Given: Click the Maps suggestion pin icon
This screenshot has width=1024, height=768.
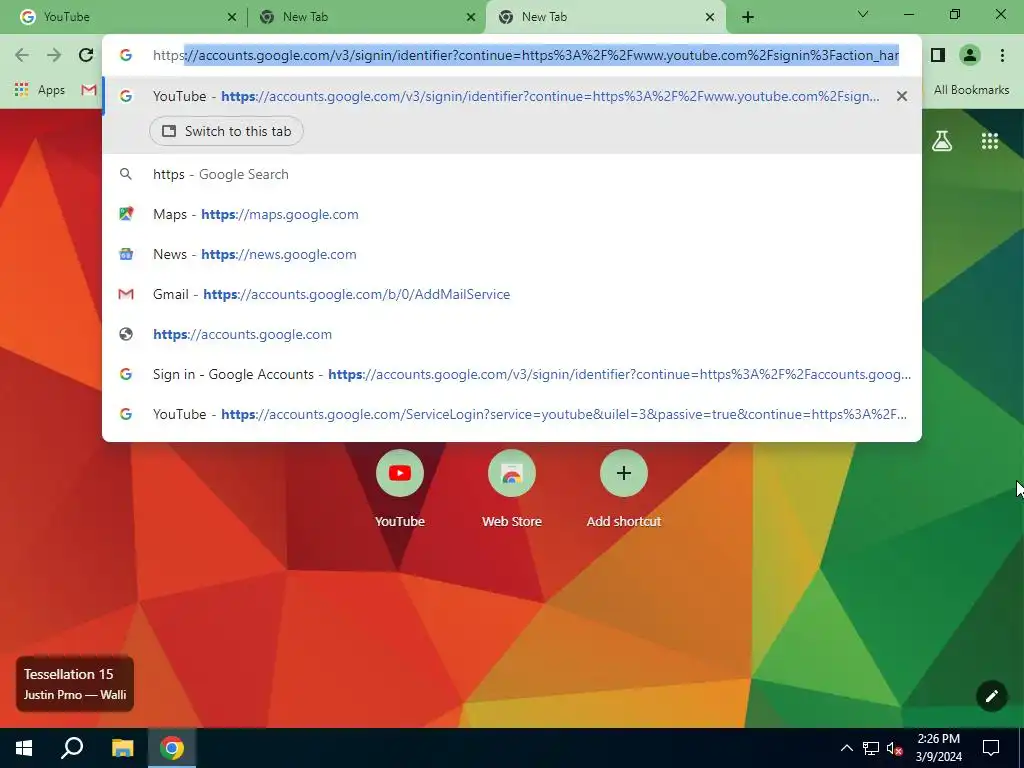Looking at the screenshot, I should [126, 214].
